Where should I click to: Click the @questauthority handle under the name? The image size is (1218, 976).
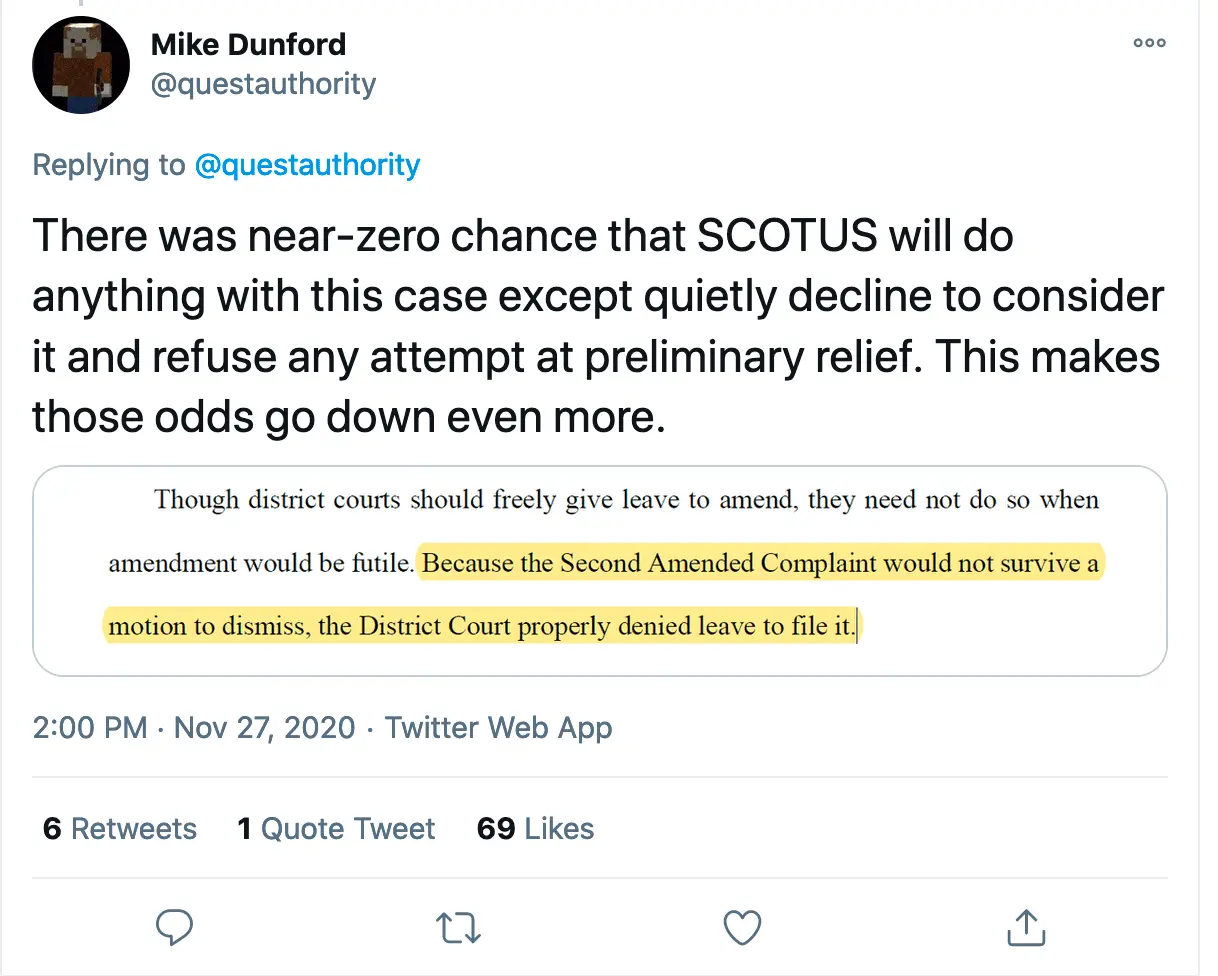[263, 84]
